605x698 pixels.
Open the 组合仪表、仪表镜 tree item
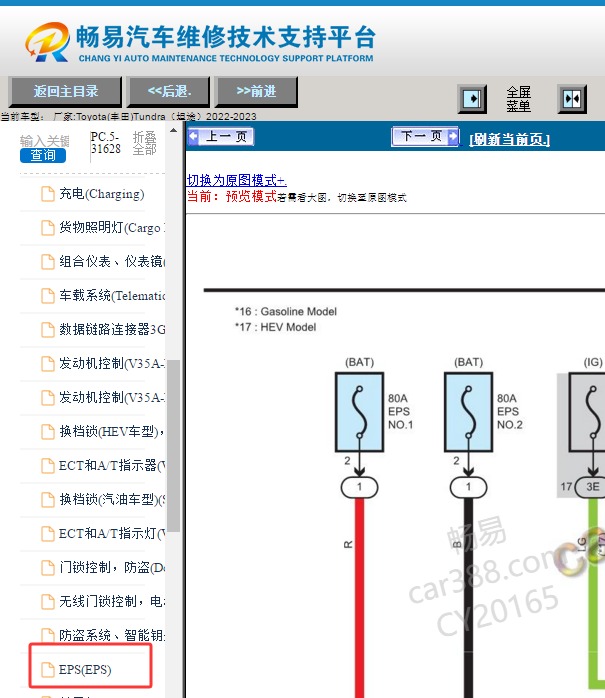111,261
